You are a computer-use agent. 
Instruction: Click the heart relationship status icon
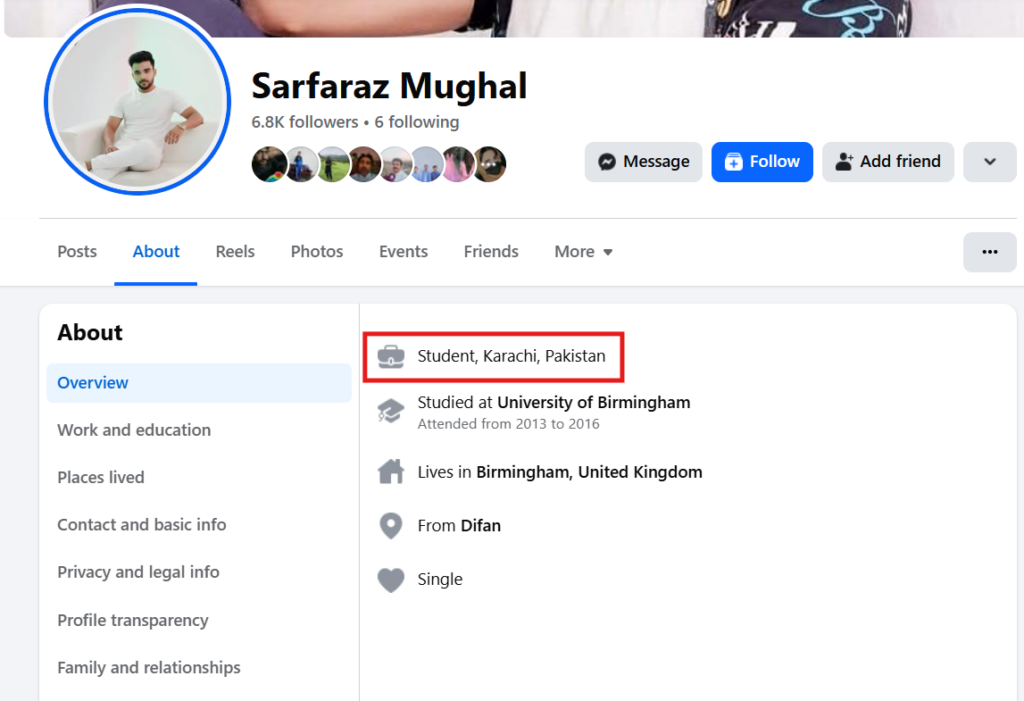click(x=391, y=580)
